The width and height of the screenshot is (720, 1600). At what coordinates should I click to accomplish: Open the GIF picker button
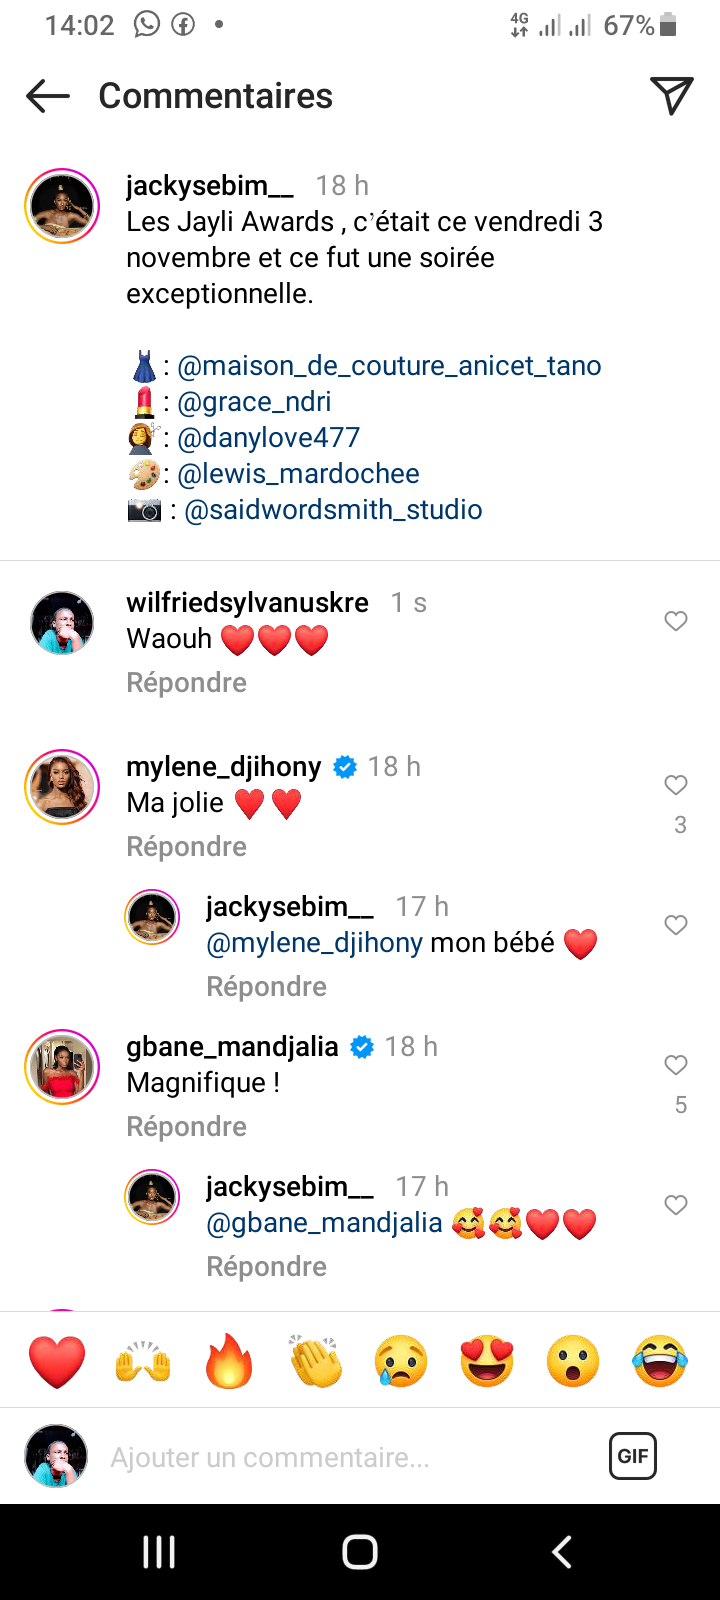[x=633, y=1456]
